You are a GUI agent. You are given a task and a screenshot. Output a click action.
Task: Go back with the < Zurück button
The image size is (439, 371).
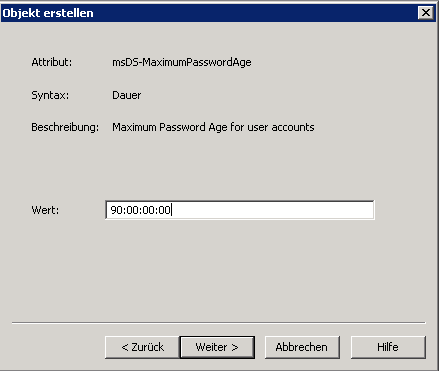pos(142,347)
